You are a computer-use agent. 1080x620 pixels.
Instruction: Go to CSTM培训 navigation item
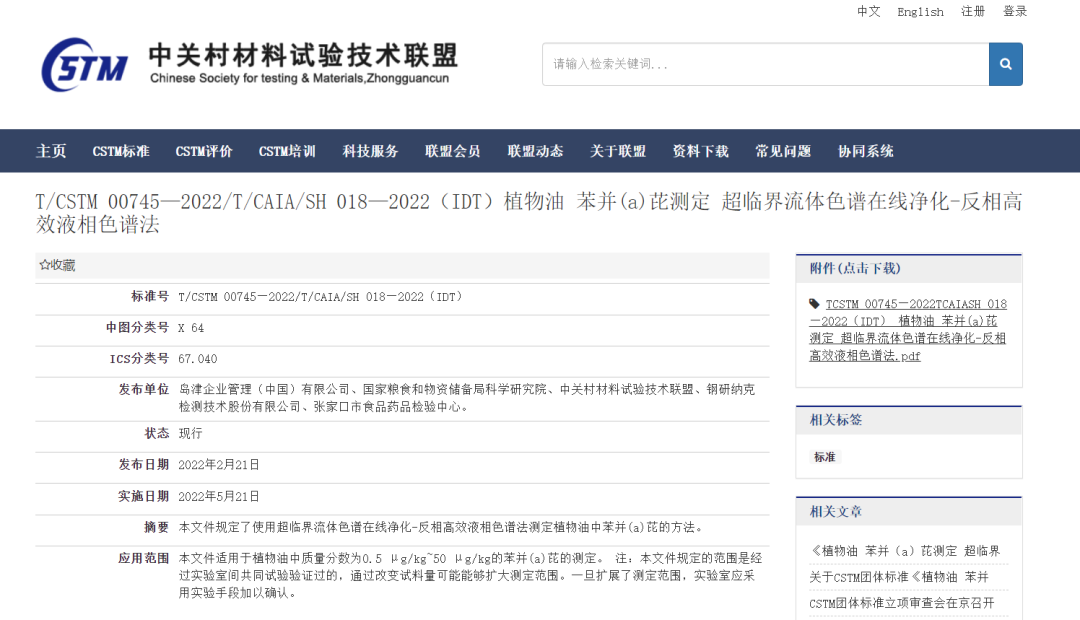point(287,151)
